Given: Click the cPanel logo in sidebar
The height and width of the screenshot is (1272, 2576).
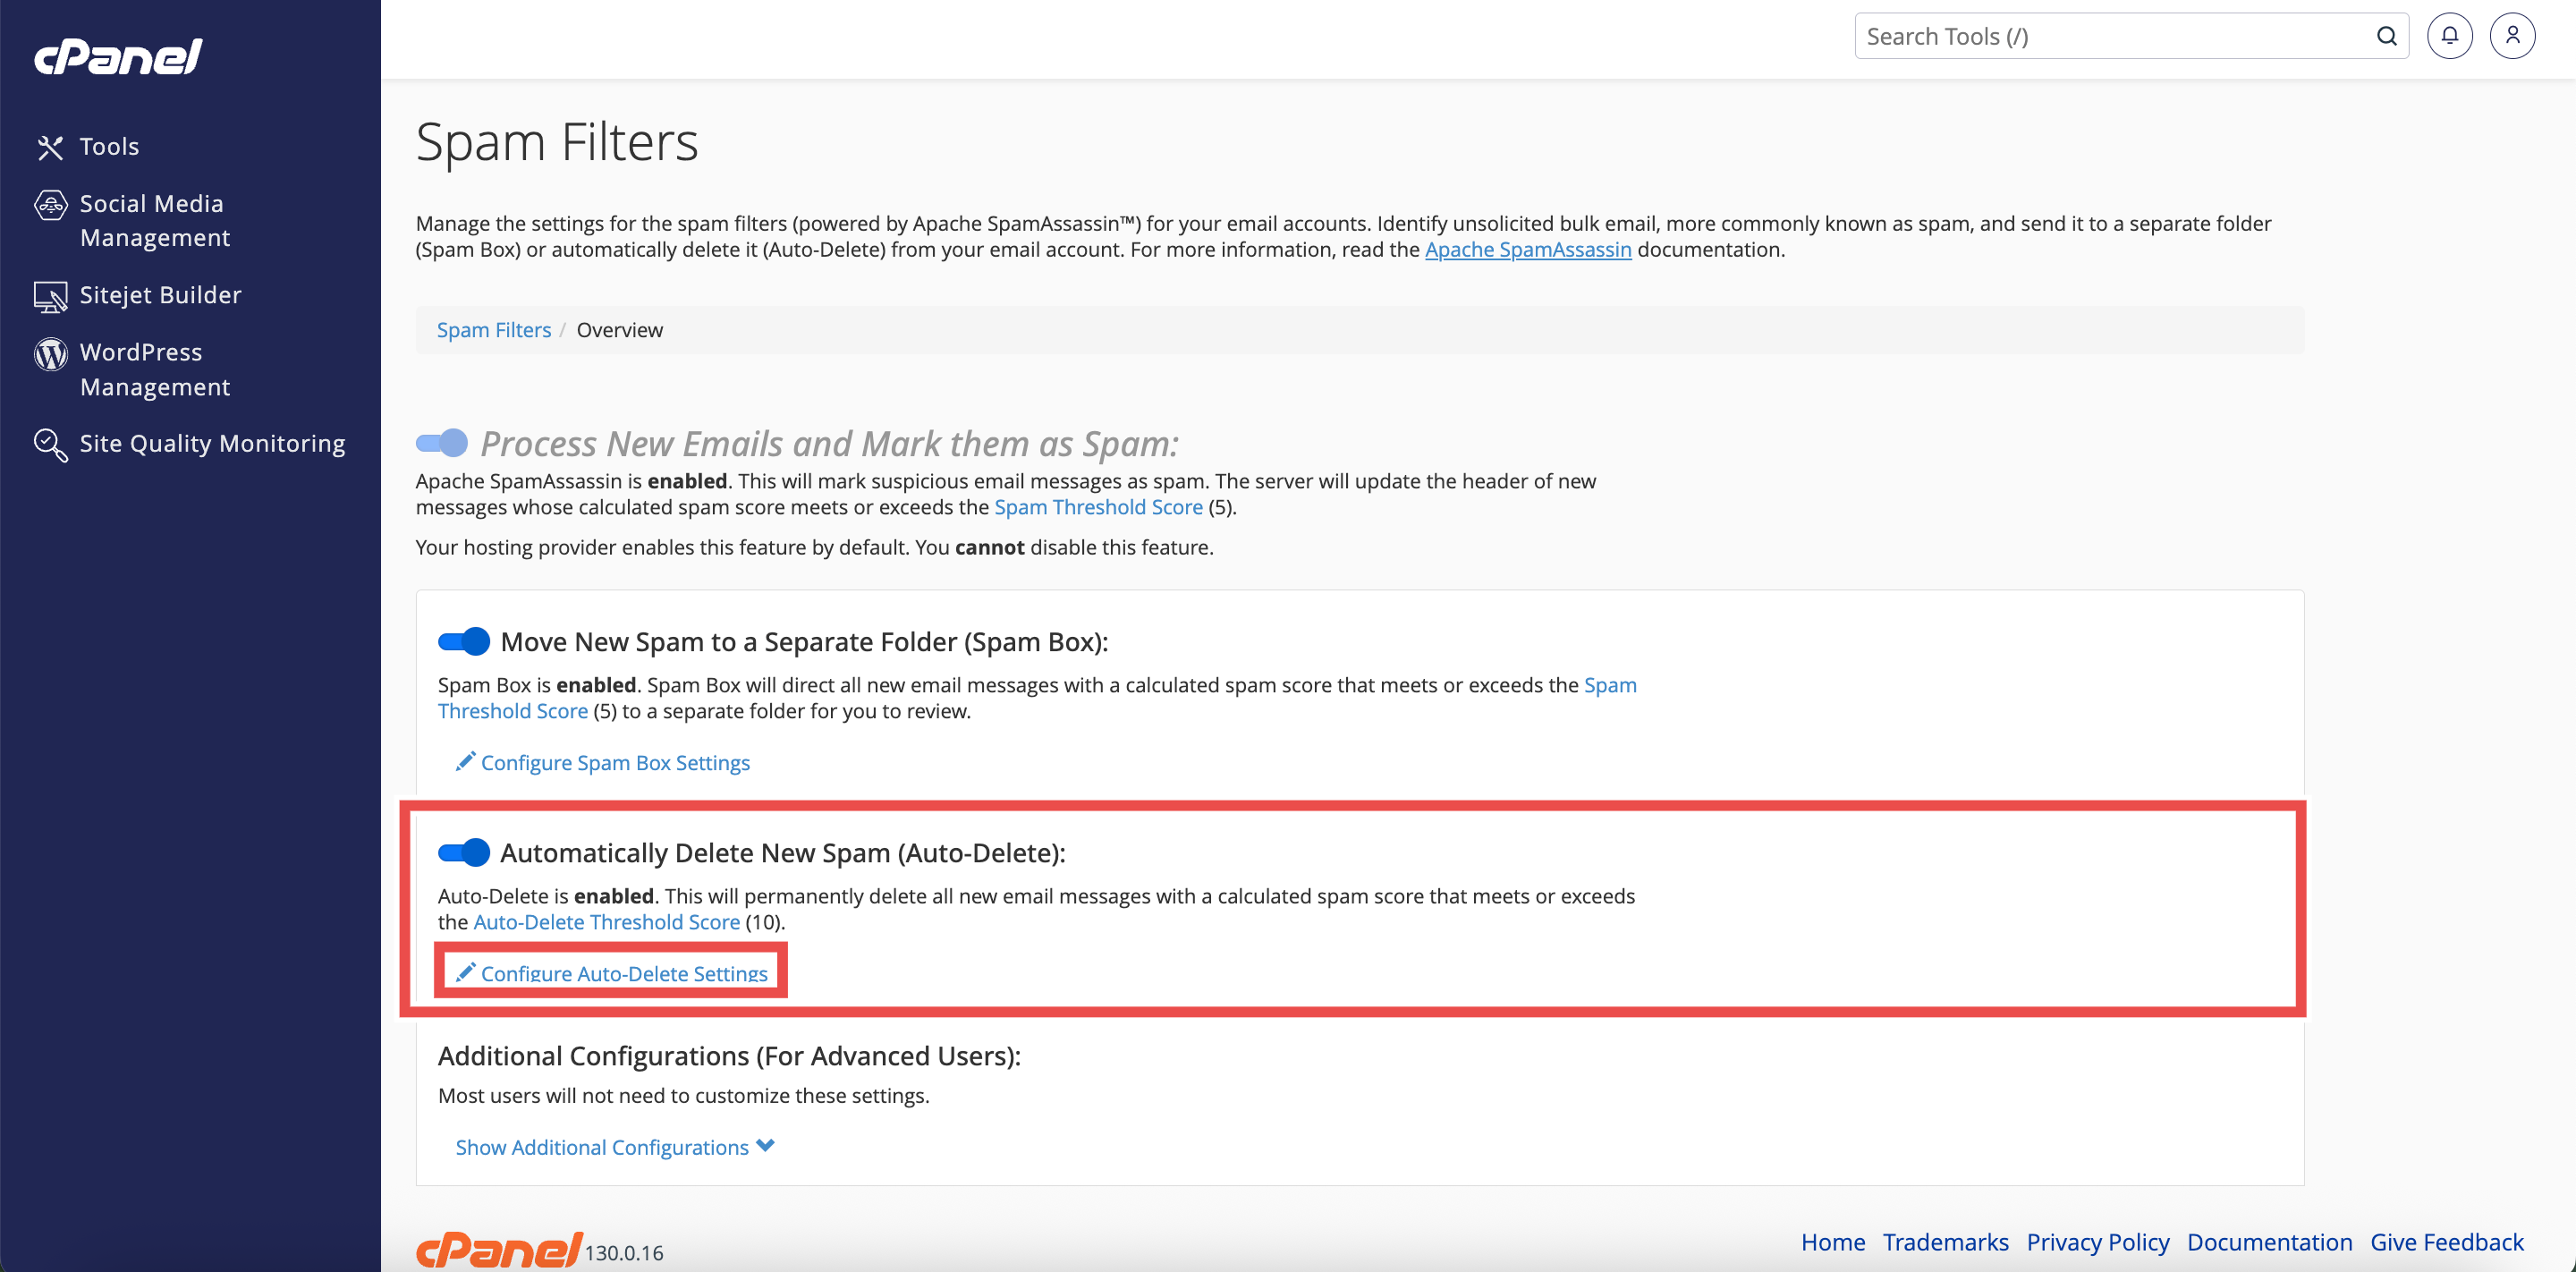Looking at the screenshot, I should (118, 56).
